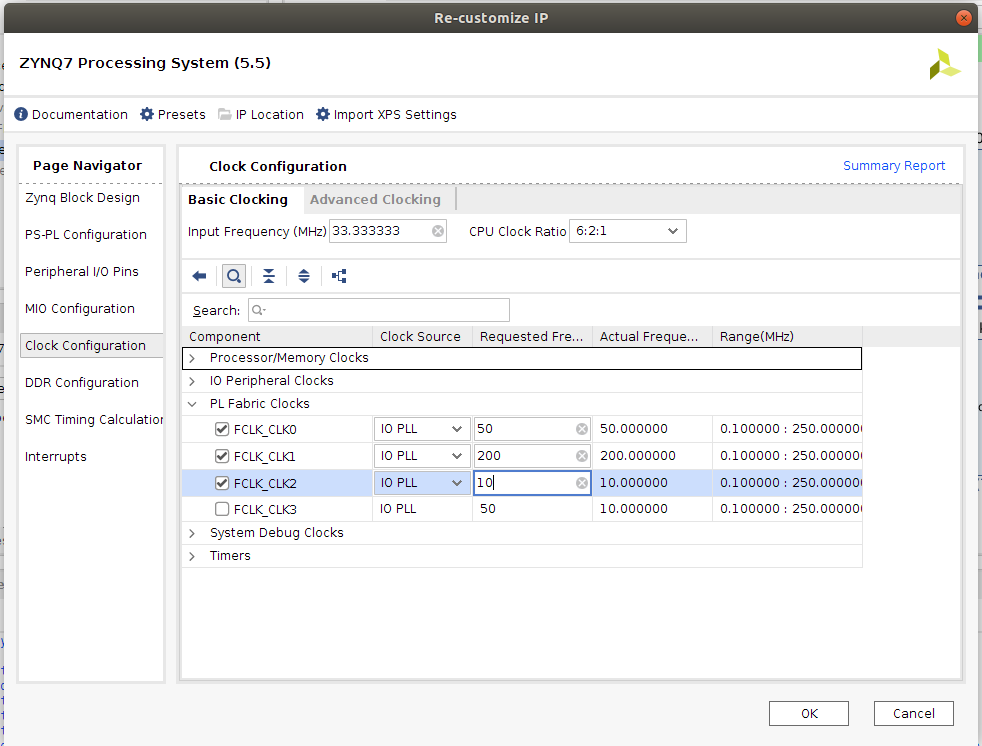Screen dimensions: 982x746
Task: Clear the FCLK_CLK0 requested frequency field
Action: tap(581, 429)
